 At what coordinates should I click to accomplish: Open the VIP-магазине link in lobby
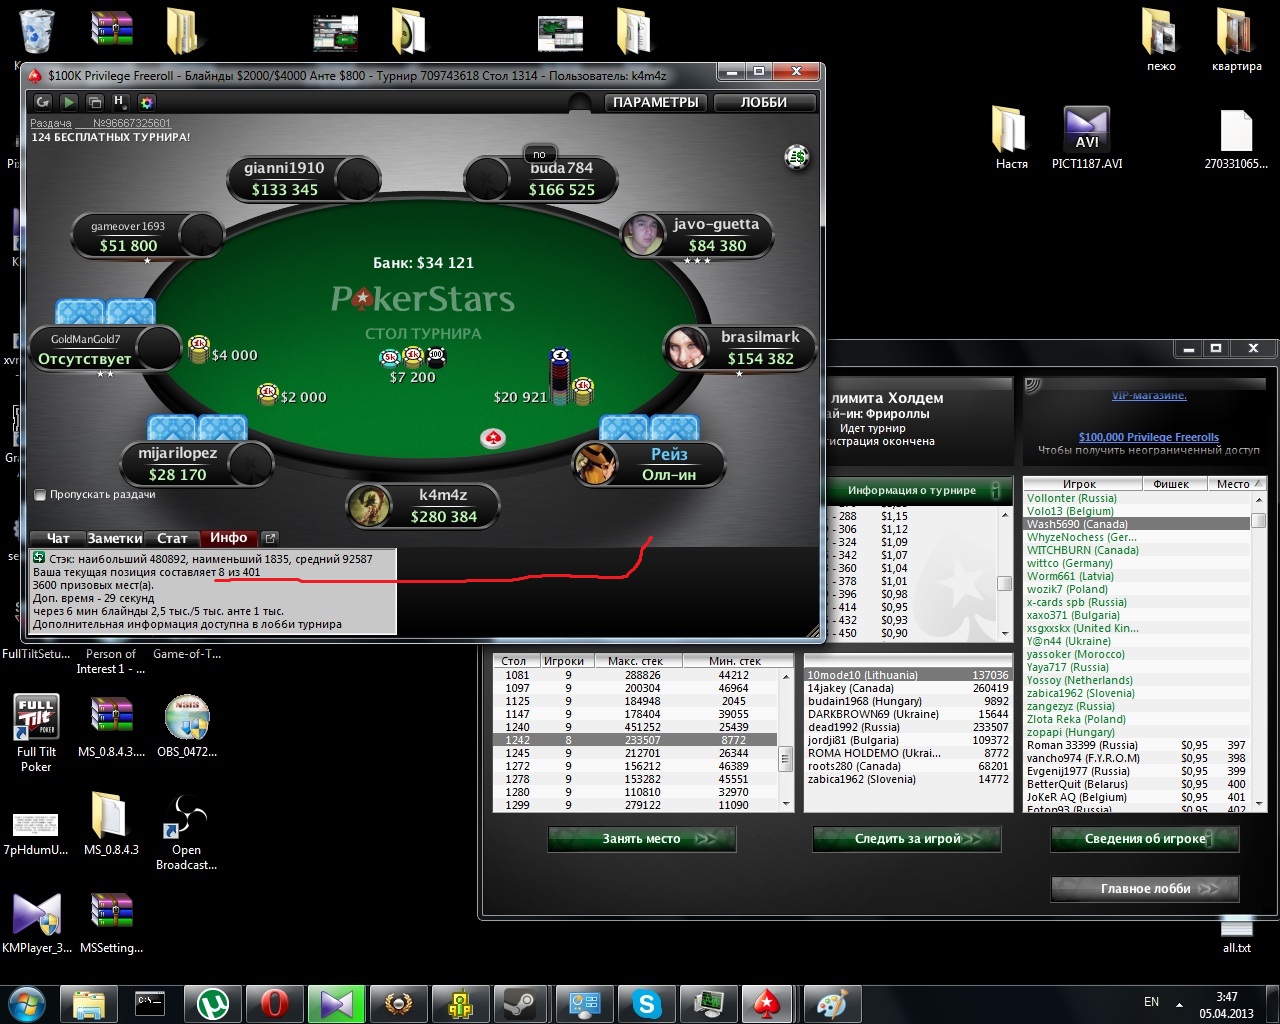(x=1149, y=396)
